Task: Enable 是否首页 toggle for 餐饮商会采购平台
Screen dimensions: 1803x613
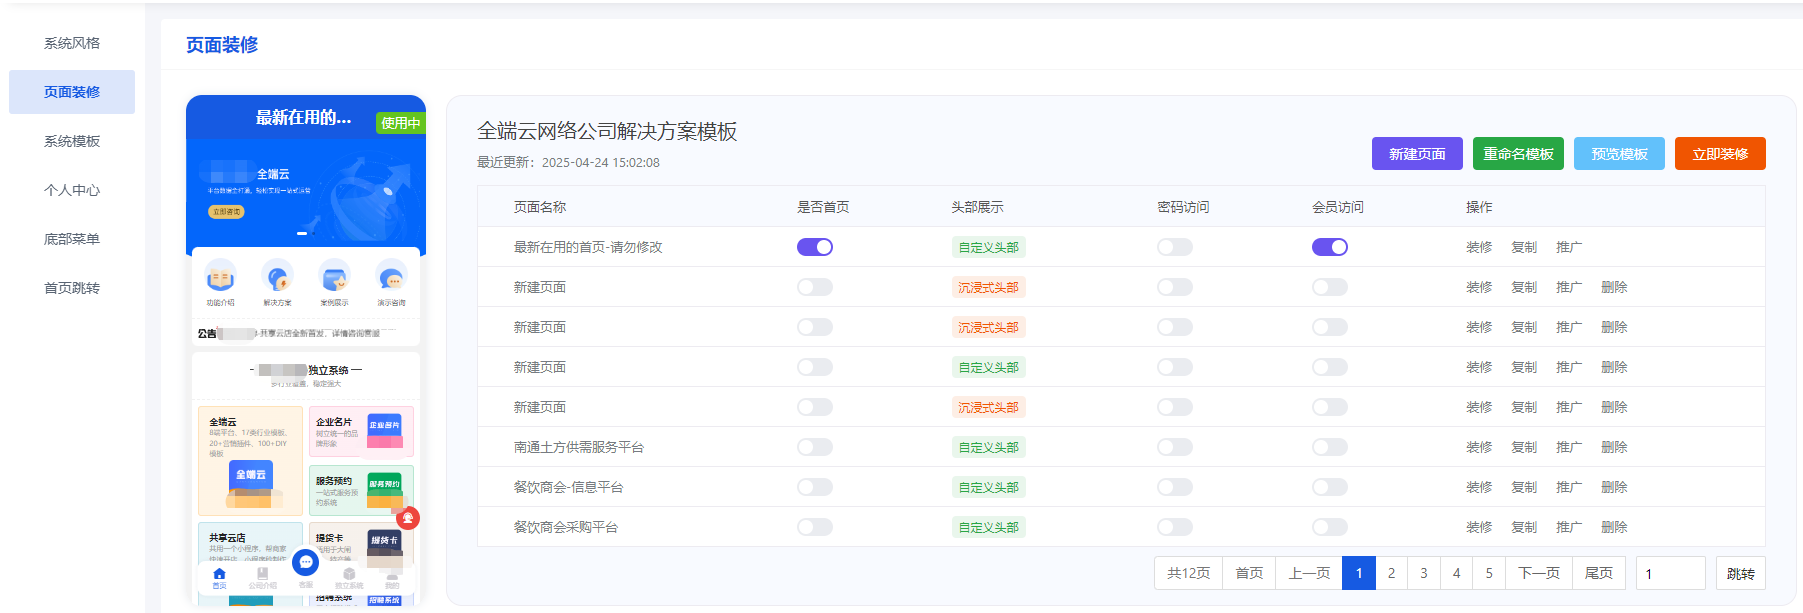Action: click(x=814, y=527)
